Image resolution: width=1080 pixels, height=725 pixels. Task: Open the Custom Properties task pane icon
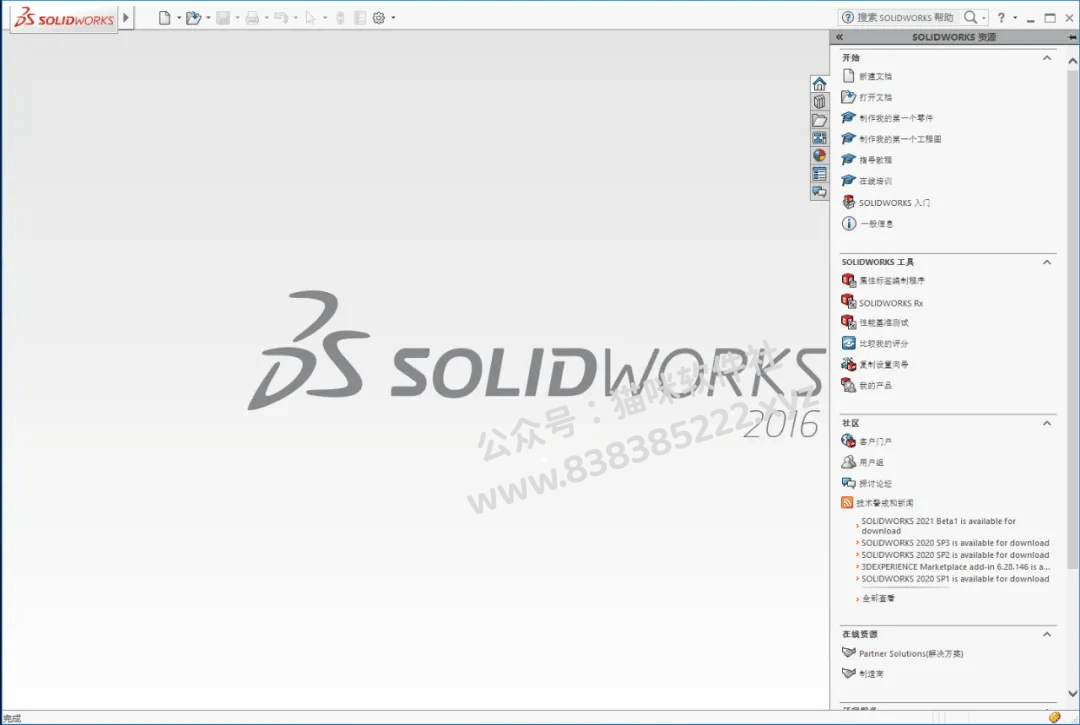(819, 174)
